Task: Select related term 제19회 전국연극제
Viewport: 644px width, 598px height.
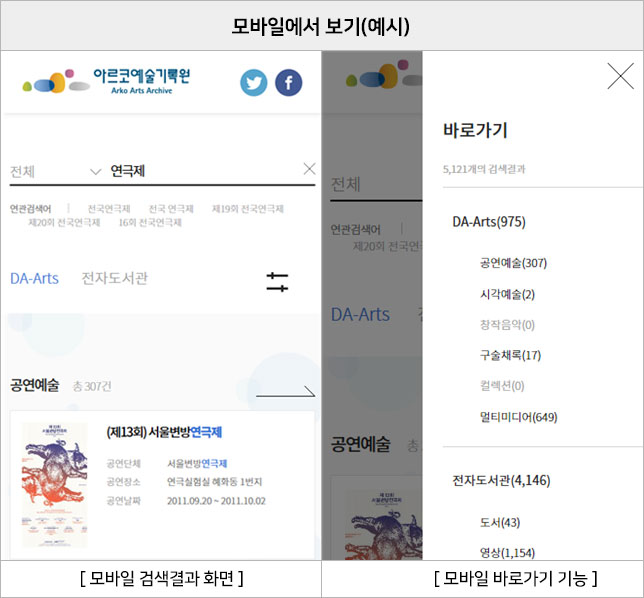Action: [248, 209]
